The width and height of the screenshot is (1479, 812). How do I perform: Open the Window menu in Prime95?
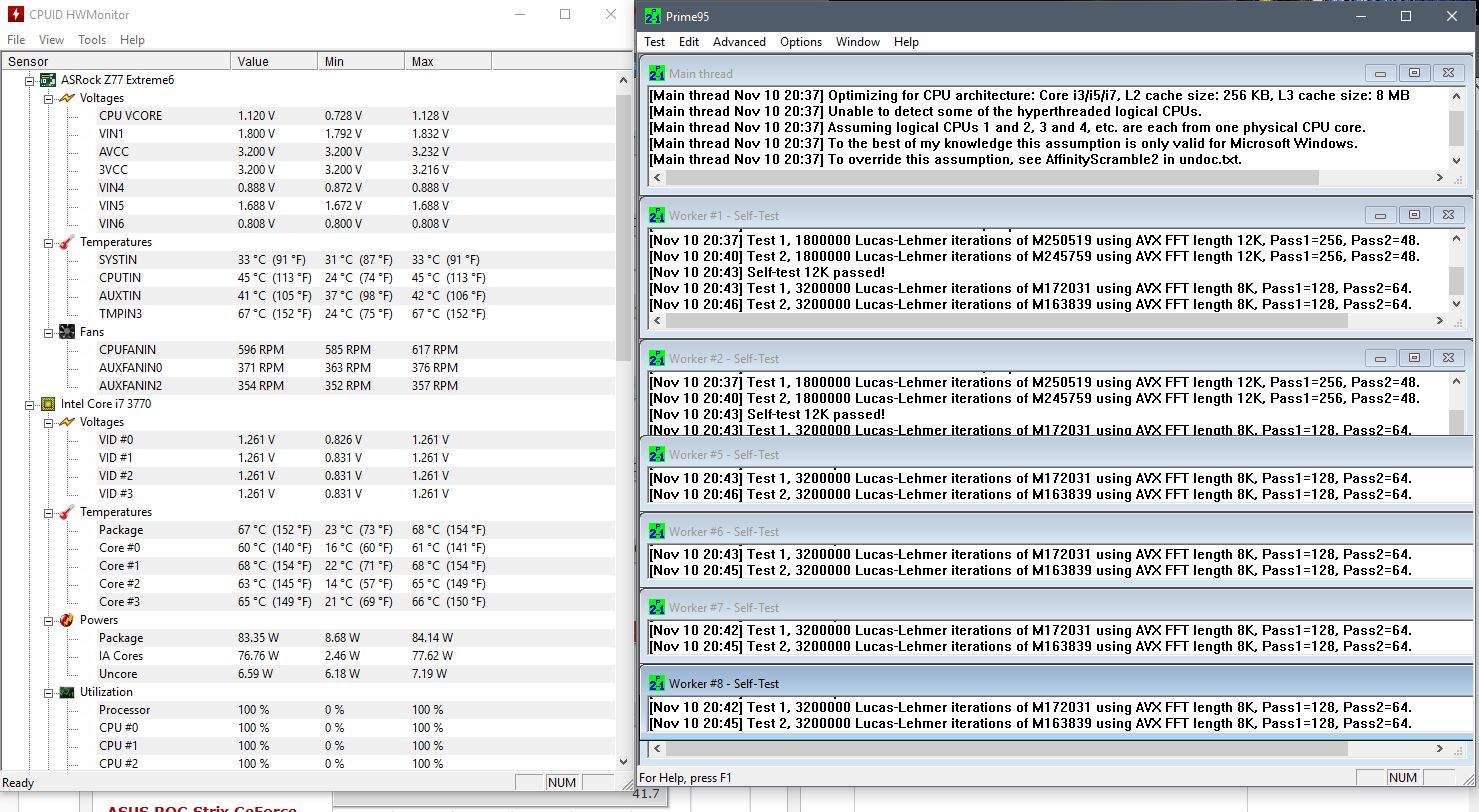tap(858, 42)
